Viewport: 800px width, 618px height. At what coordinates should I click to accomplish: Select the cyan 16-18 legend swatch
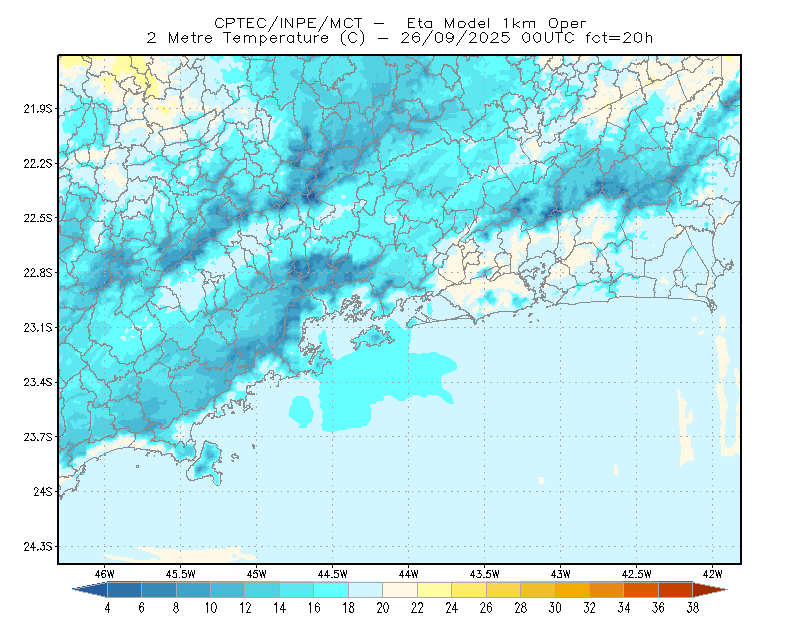pyautogui.click(x=331, y=590)
